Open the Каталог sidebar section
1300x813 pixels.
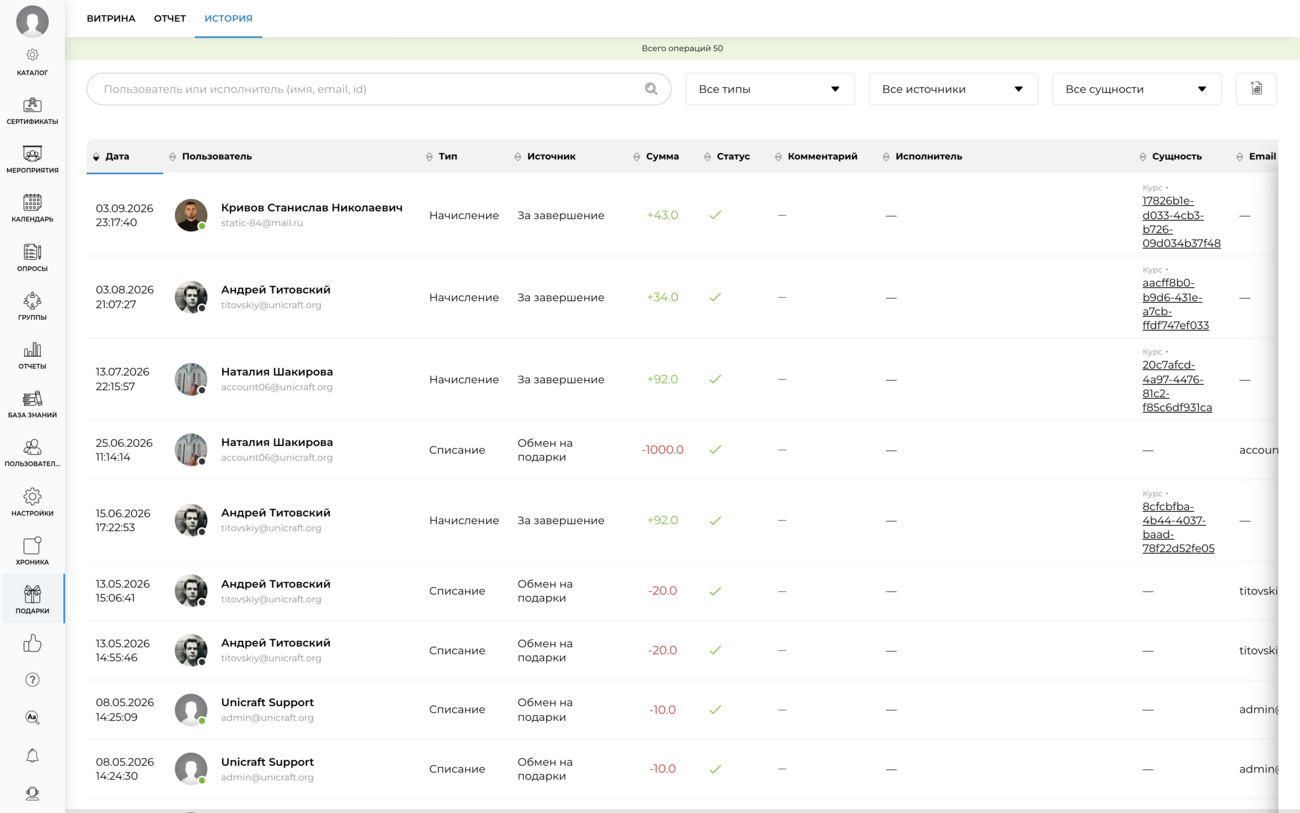pyautogui.click(x=32, y=61)
